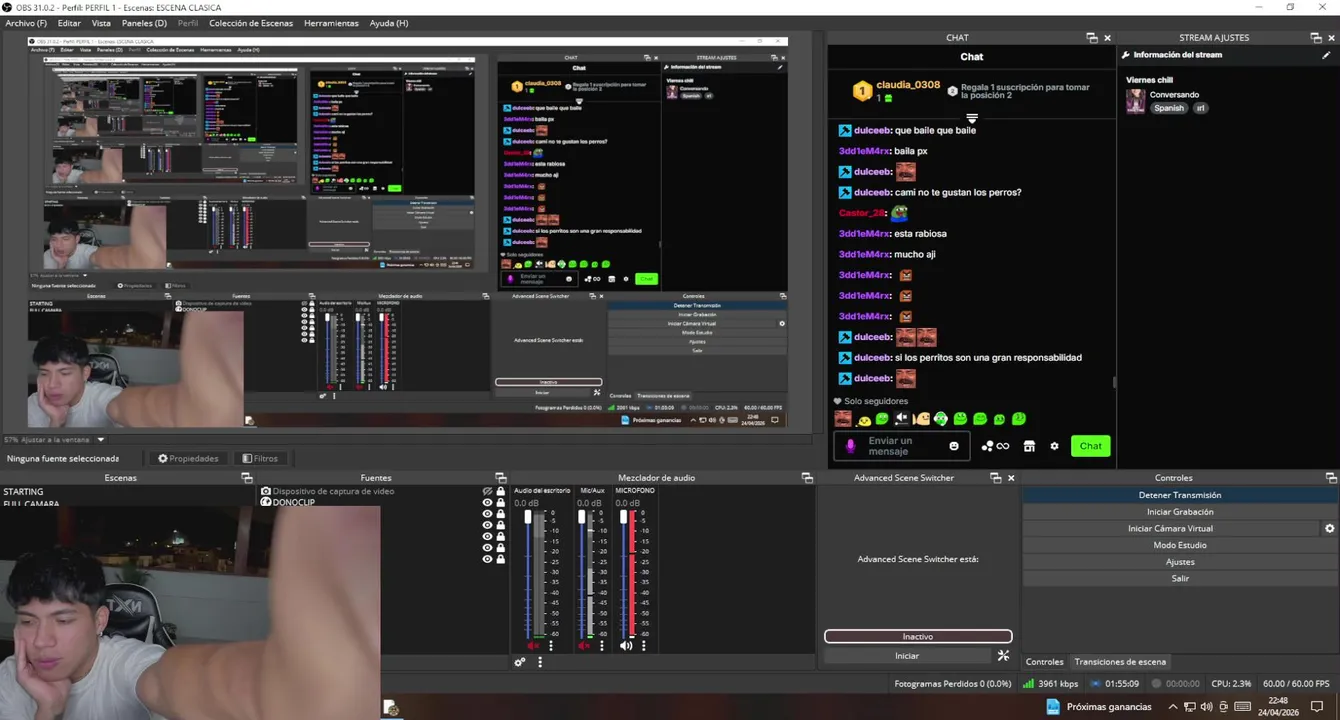Open source Propiedades button
The image size is (1340, 720).
(188, 459)
